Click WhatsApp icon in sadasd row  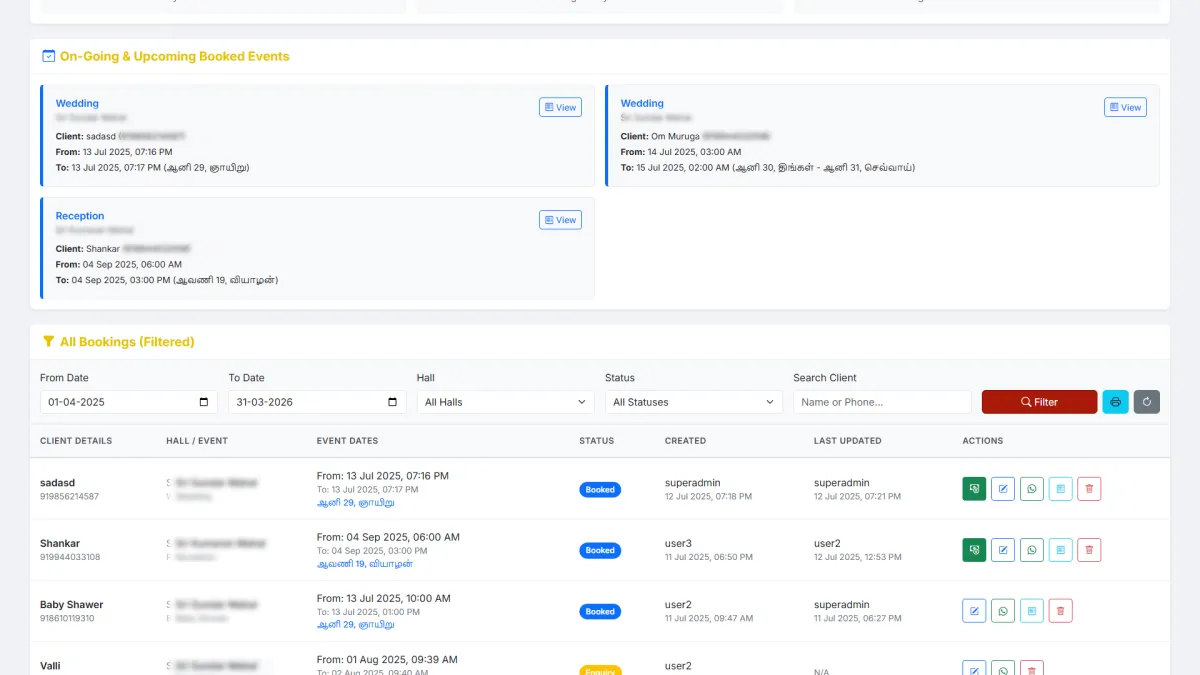(1032, 489)
